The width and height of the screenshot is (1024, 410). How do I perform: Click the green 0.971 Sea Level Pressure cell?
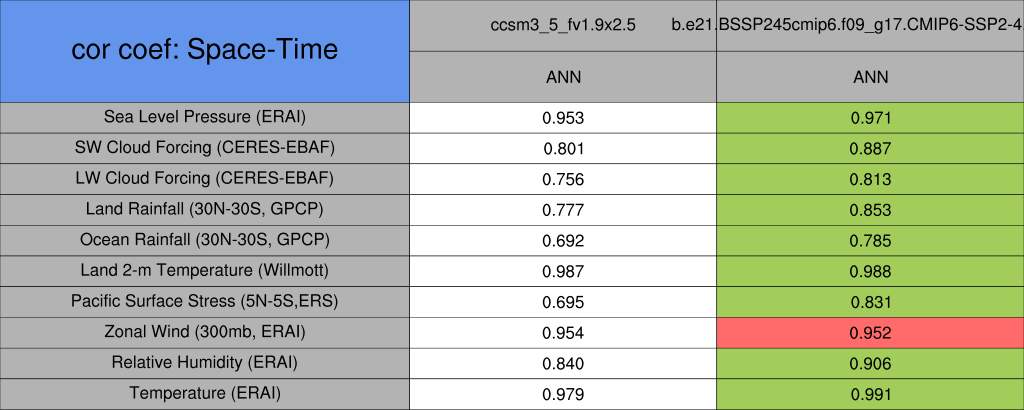point(870,117)
